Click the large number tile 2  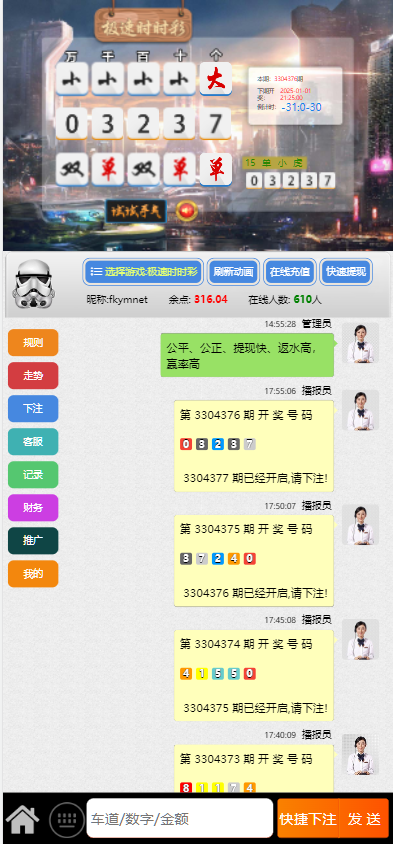point(144,124)
